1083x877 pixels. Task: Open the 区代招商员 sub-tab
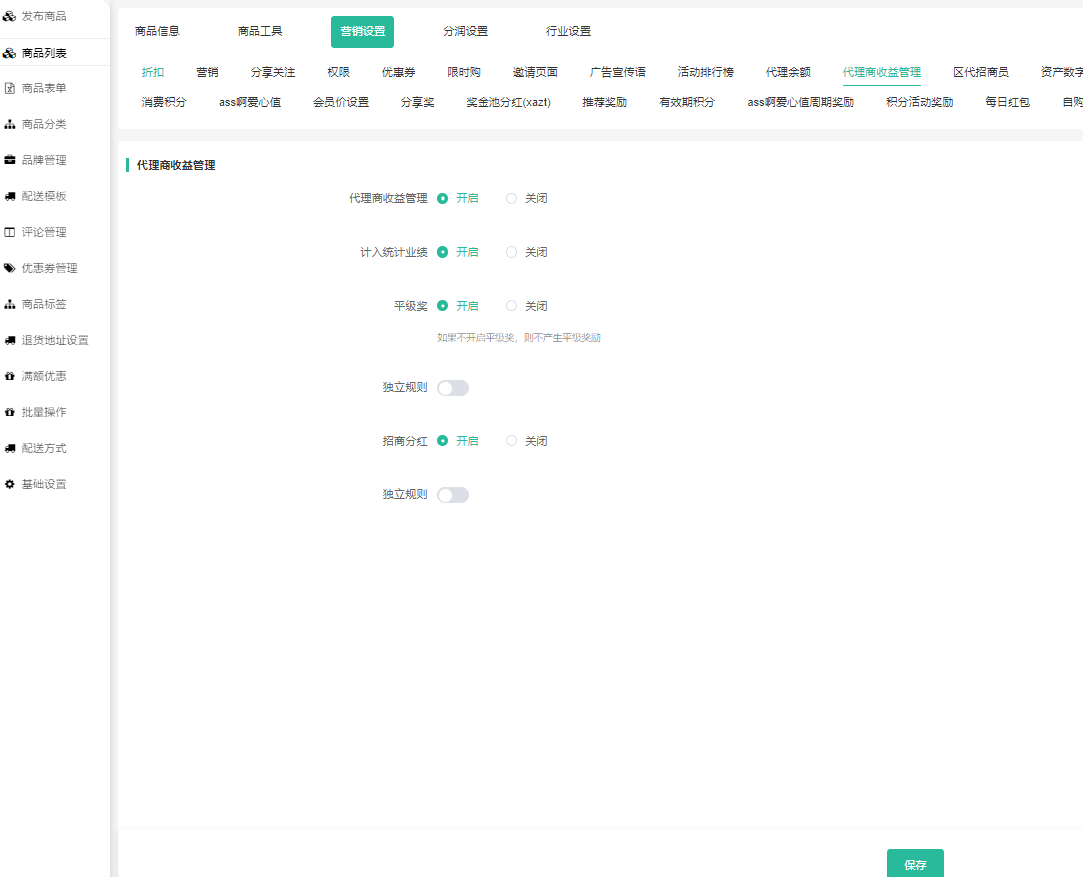tap(981, 72)
